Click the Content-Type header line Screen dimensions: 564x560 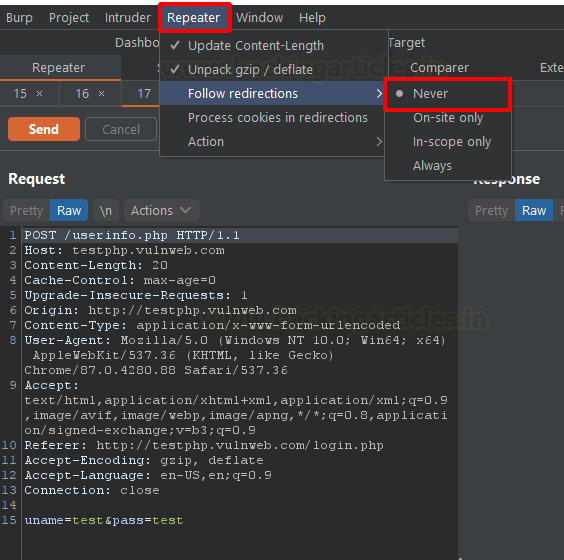pyautogui.click(x=212, y=325)
